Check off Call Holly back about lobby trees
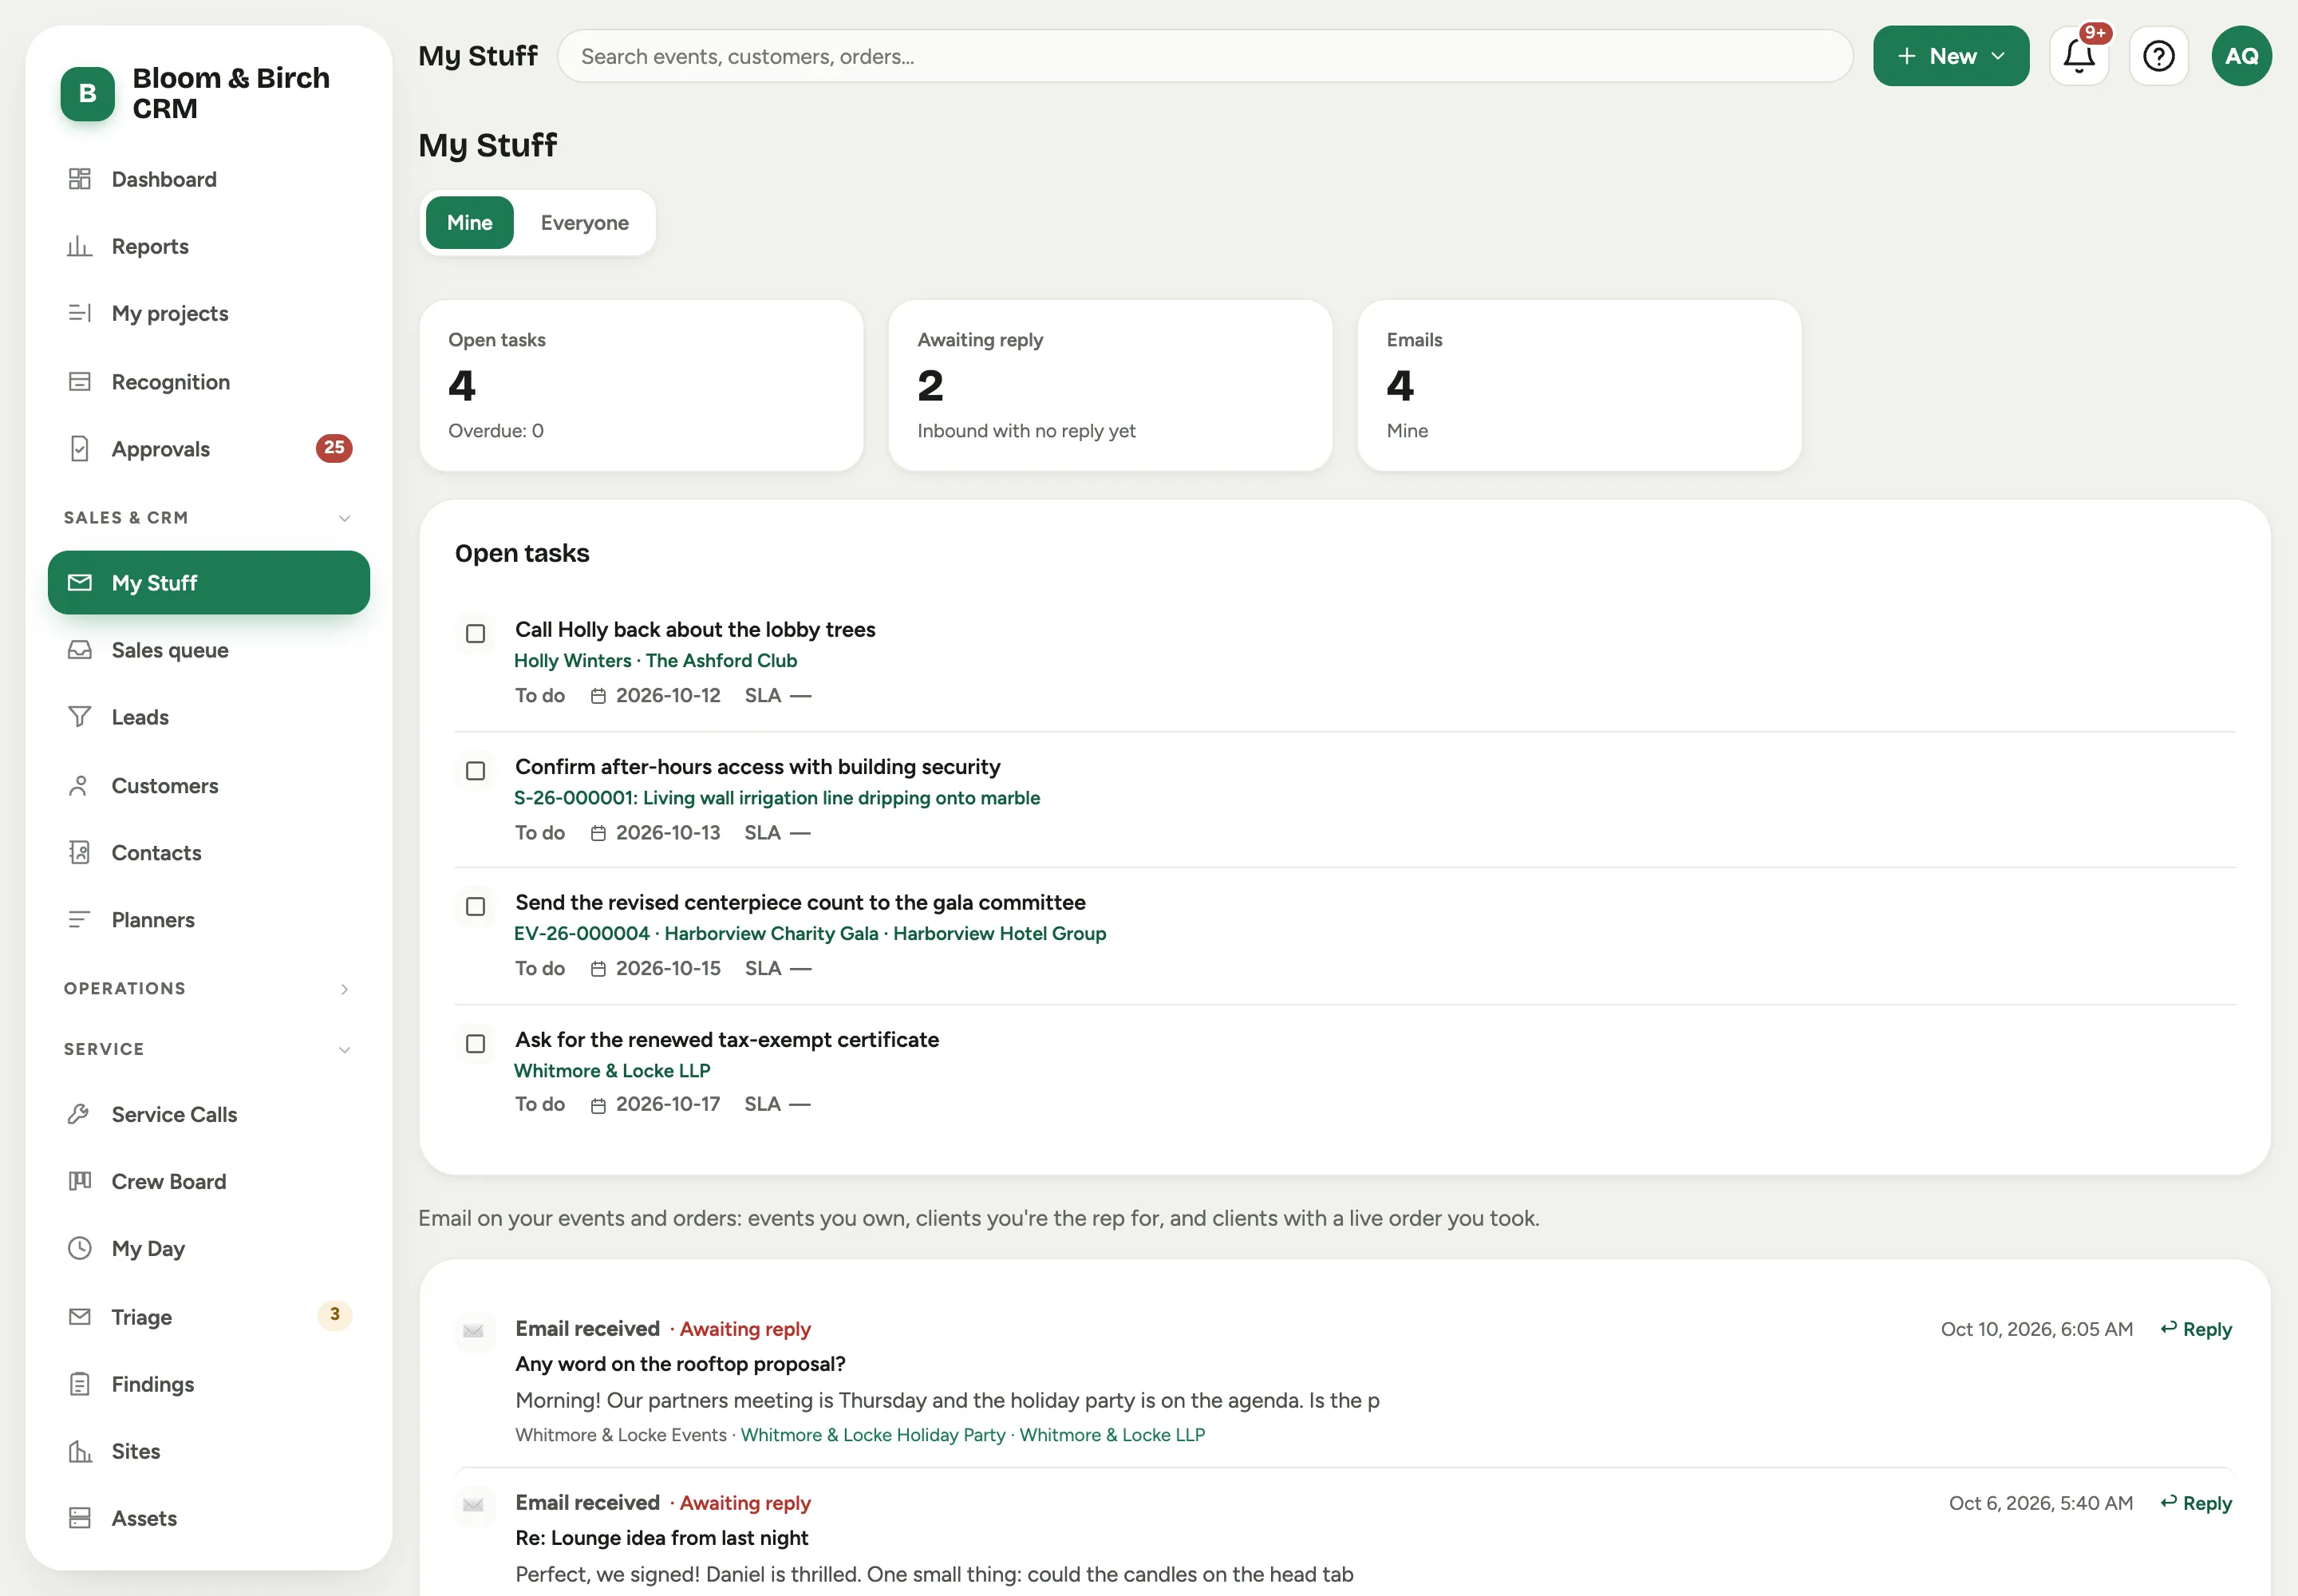The width and height of the screenshot is (2298, 1596). pos(476,633)
